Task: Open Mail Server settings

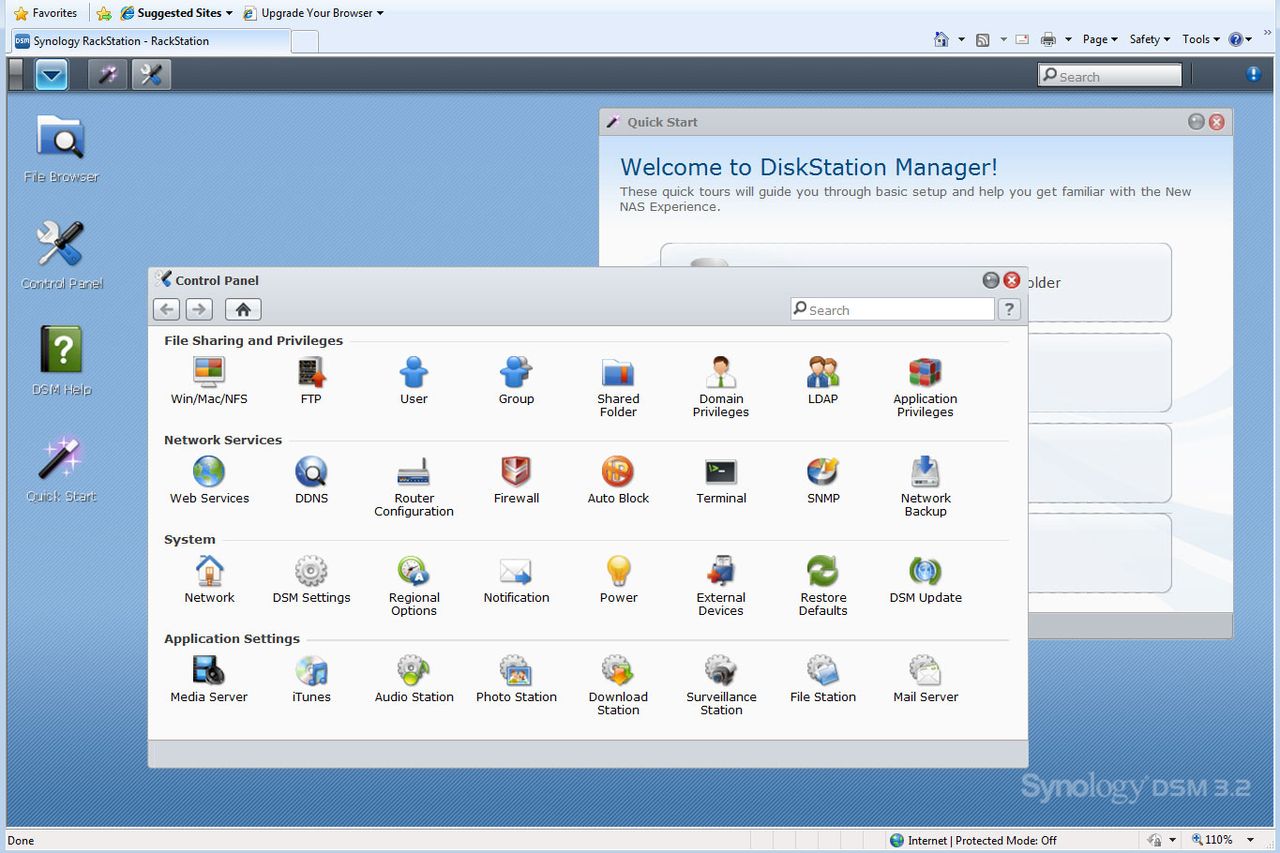Action: tap(925, 678)
